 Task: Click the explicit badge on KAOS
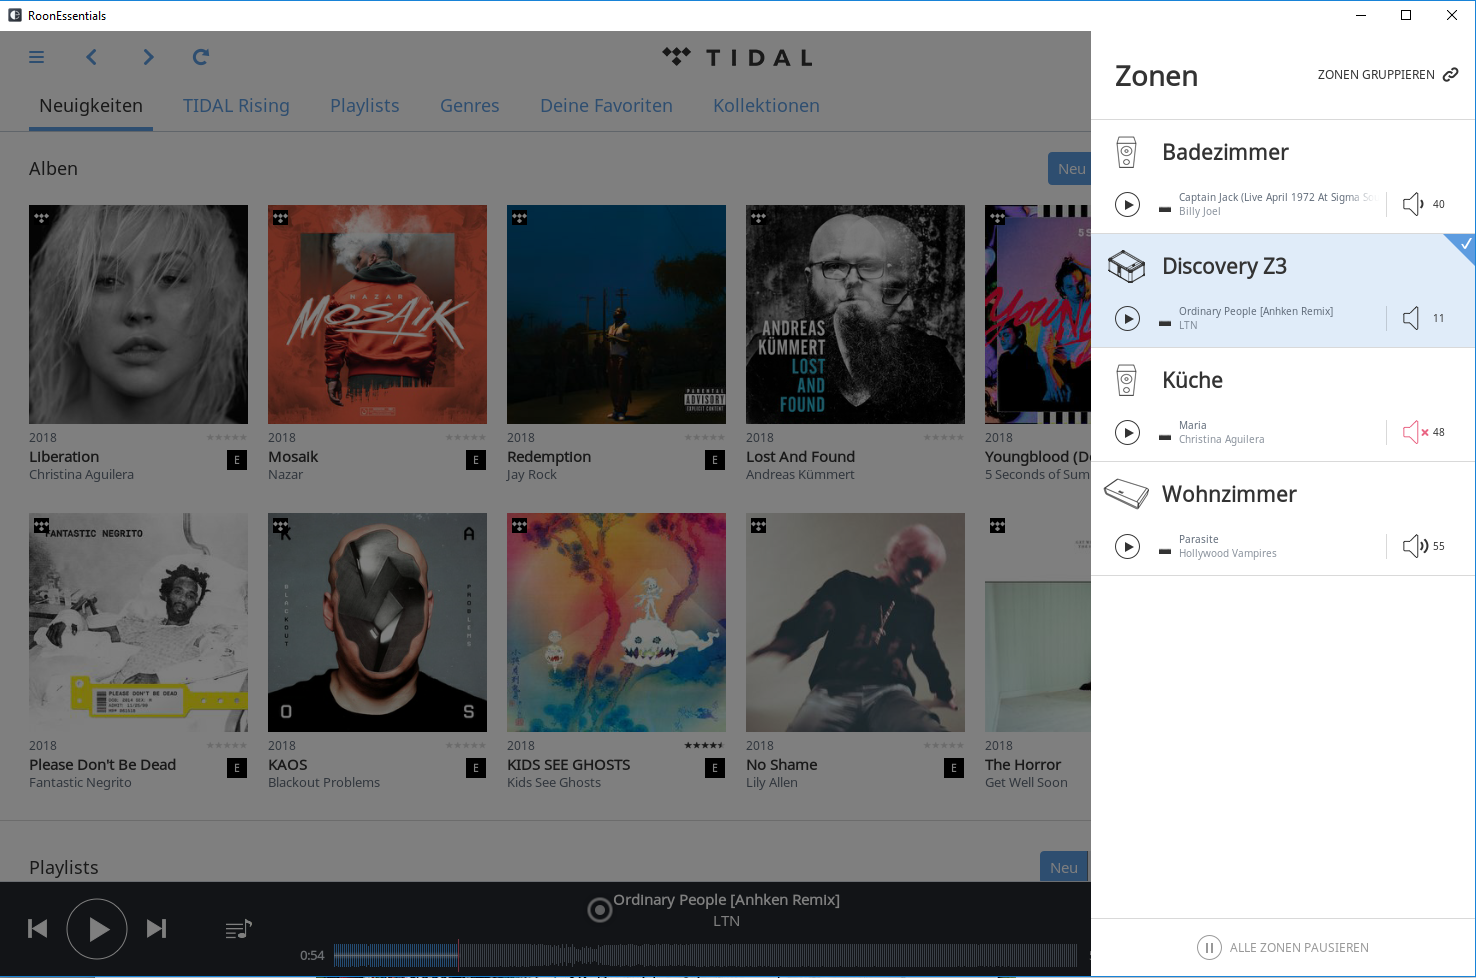[476, 768]
